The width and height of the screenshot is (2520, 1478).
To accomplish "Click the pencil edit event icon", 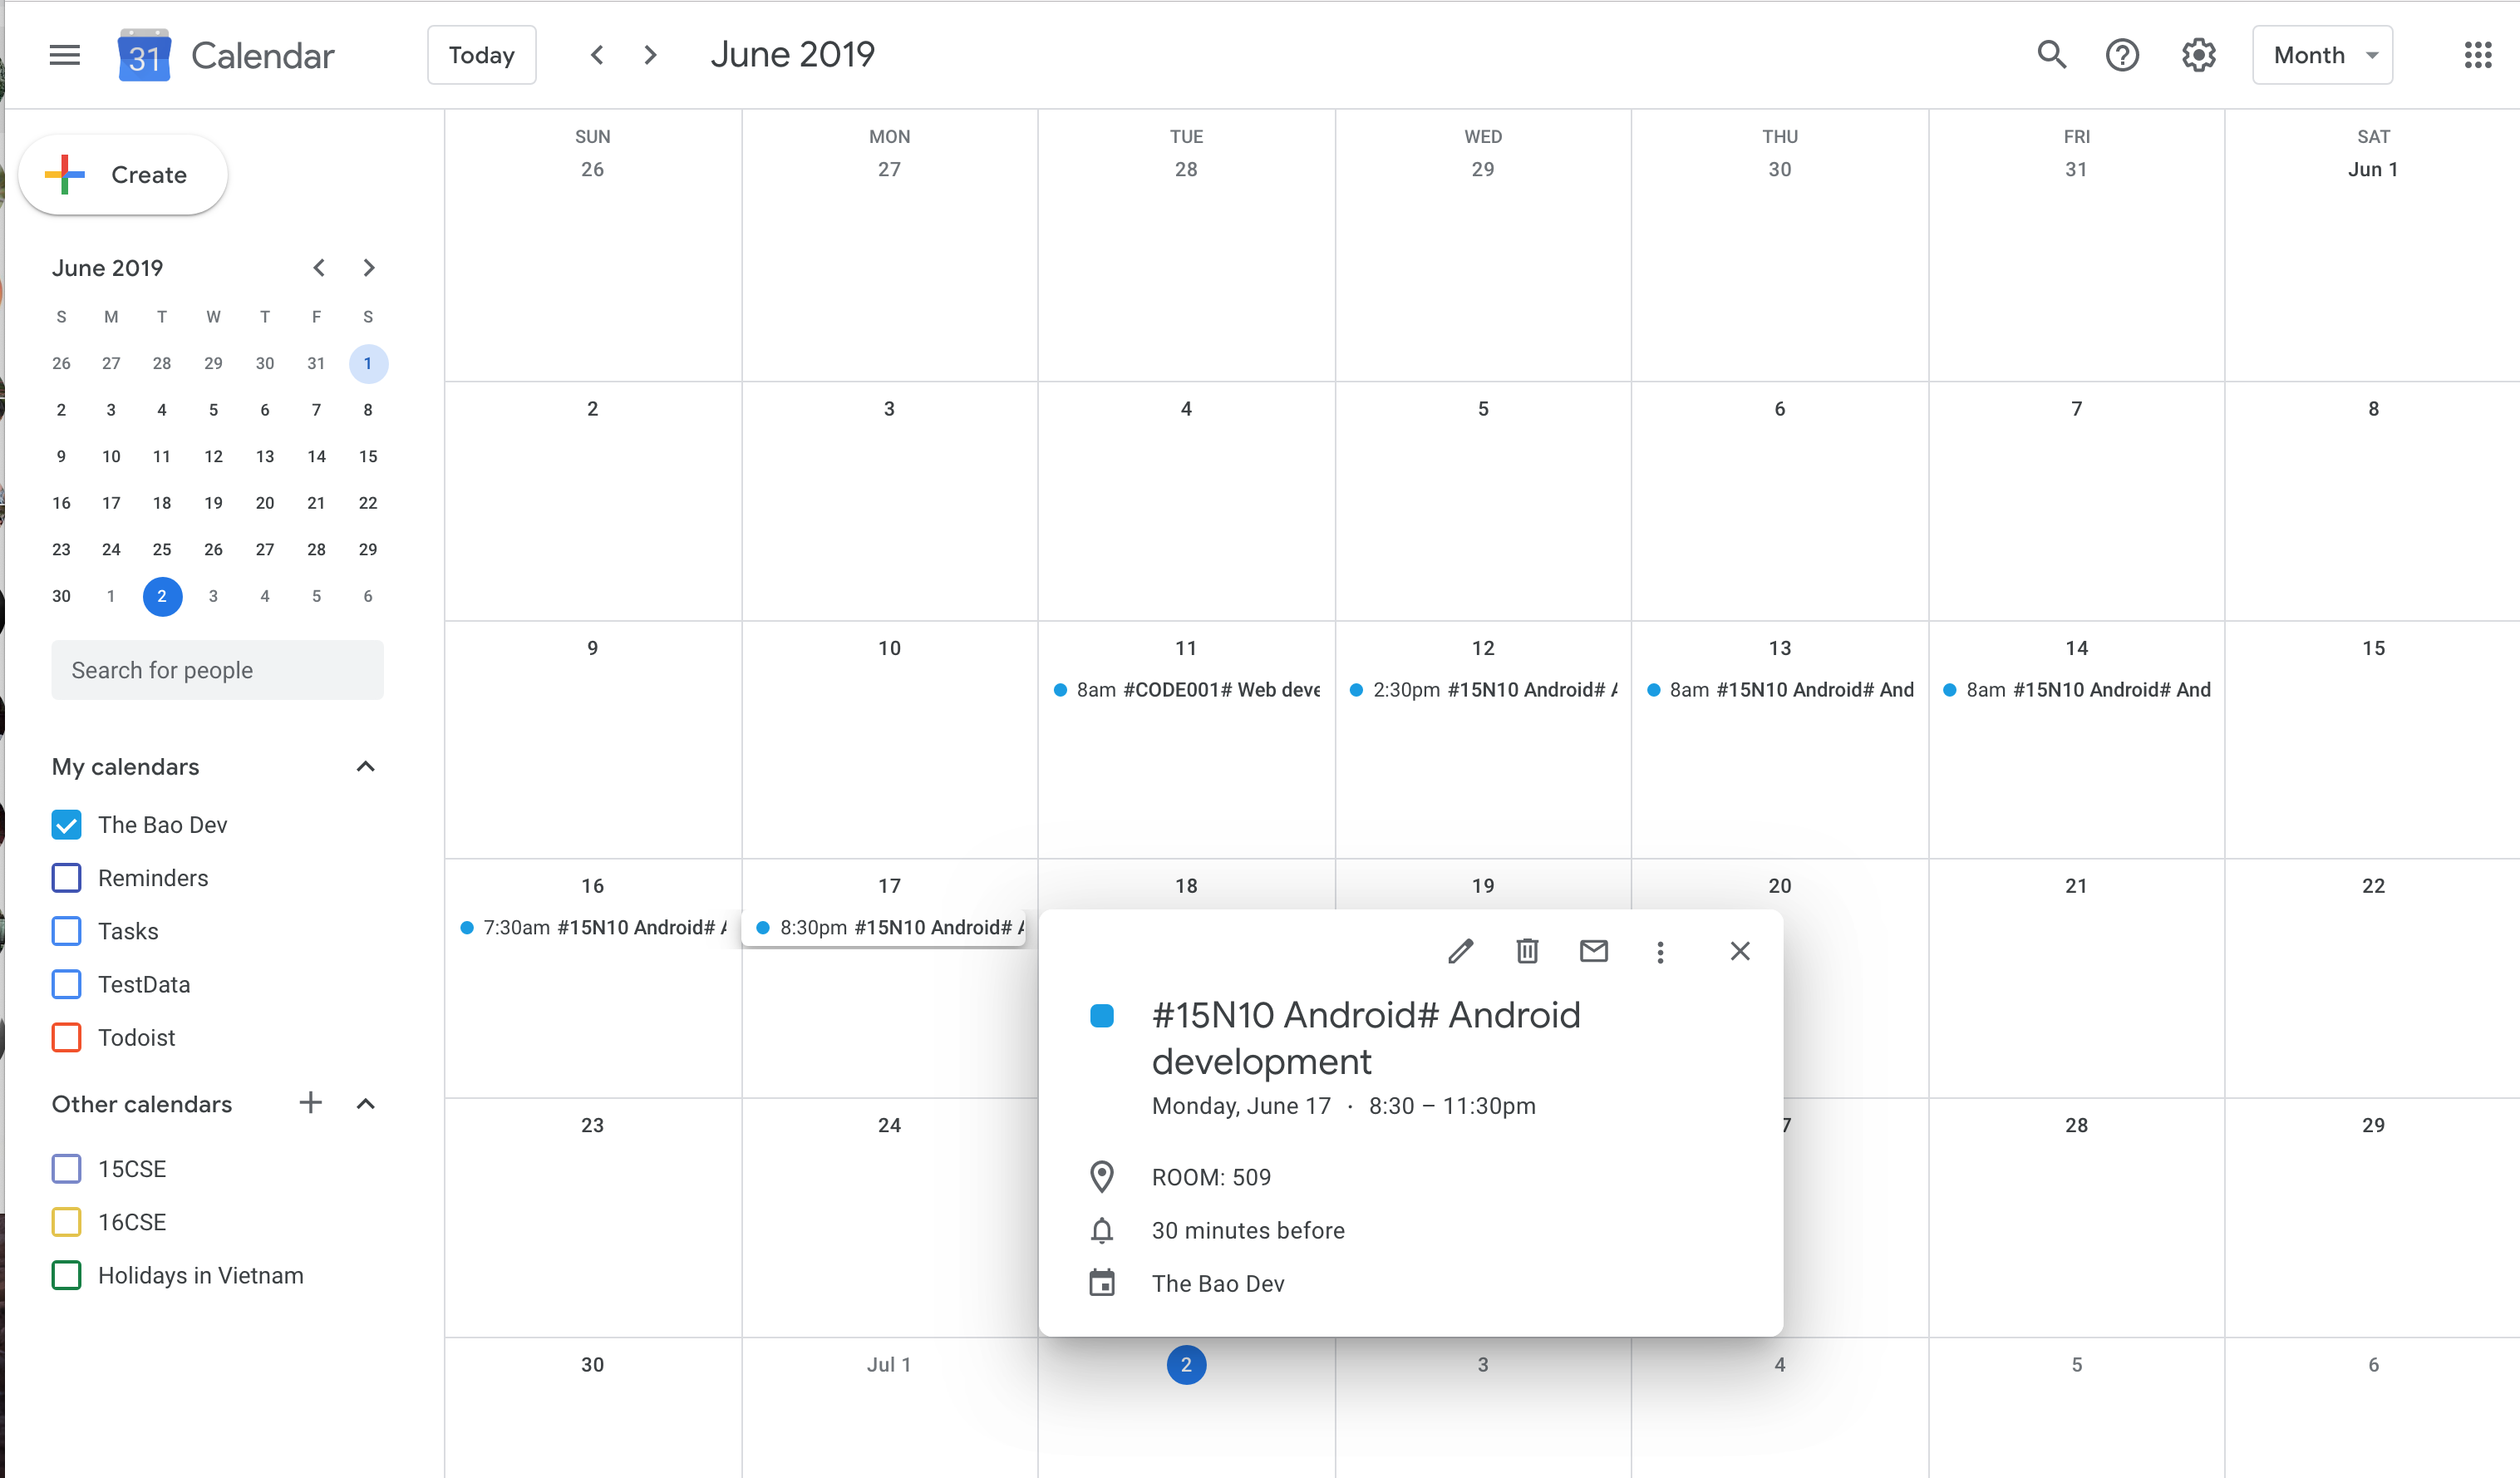I will pos(1460,951).
